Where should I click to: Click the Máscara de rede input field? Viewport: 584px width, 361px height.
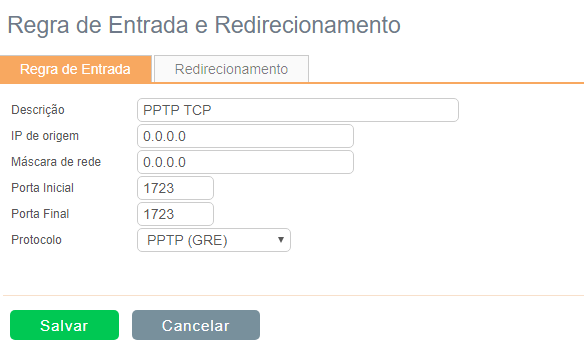pyautogui.click(x=245, y=162)
